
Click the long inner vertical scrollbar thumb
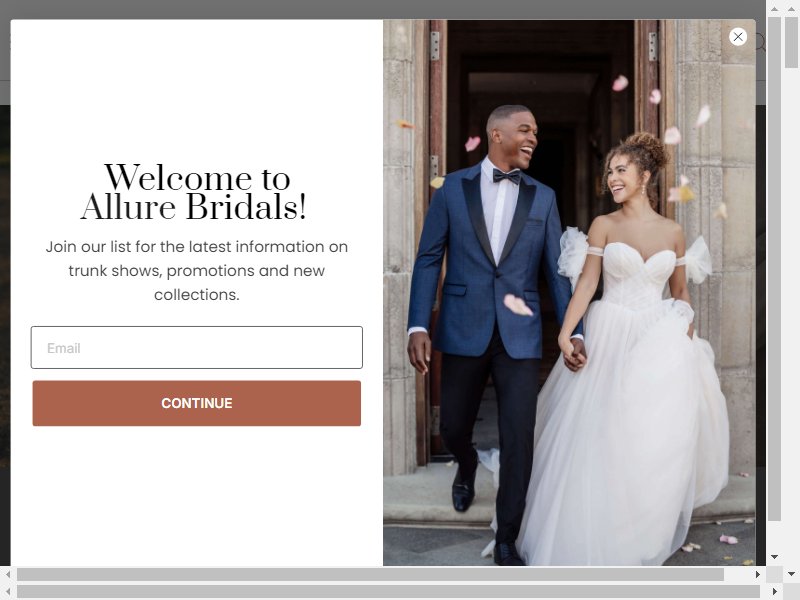click(774, 268)
